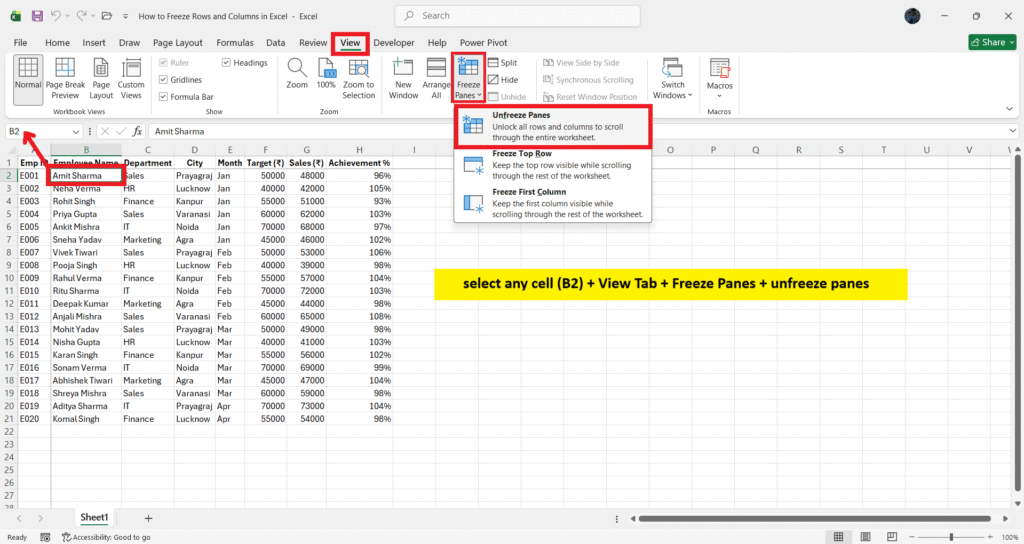Image resolution: width=1024 pixels, height=544 pixels.
Task: Click the Open folder icon in quick access
Action: pyautogui.click(x=106, y=16)
